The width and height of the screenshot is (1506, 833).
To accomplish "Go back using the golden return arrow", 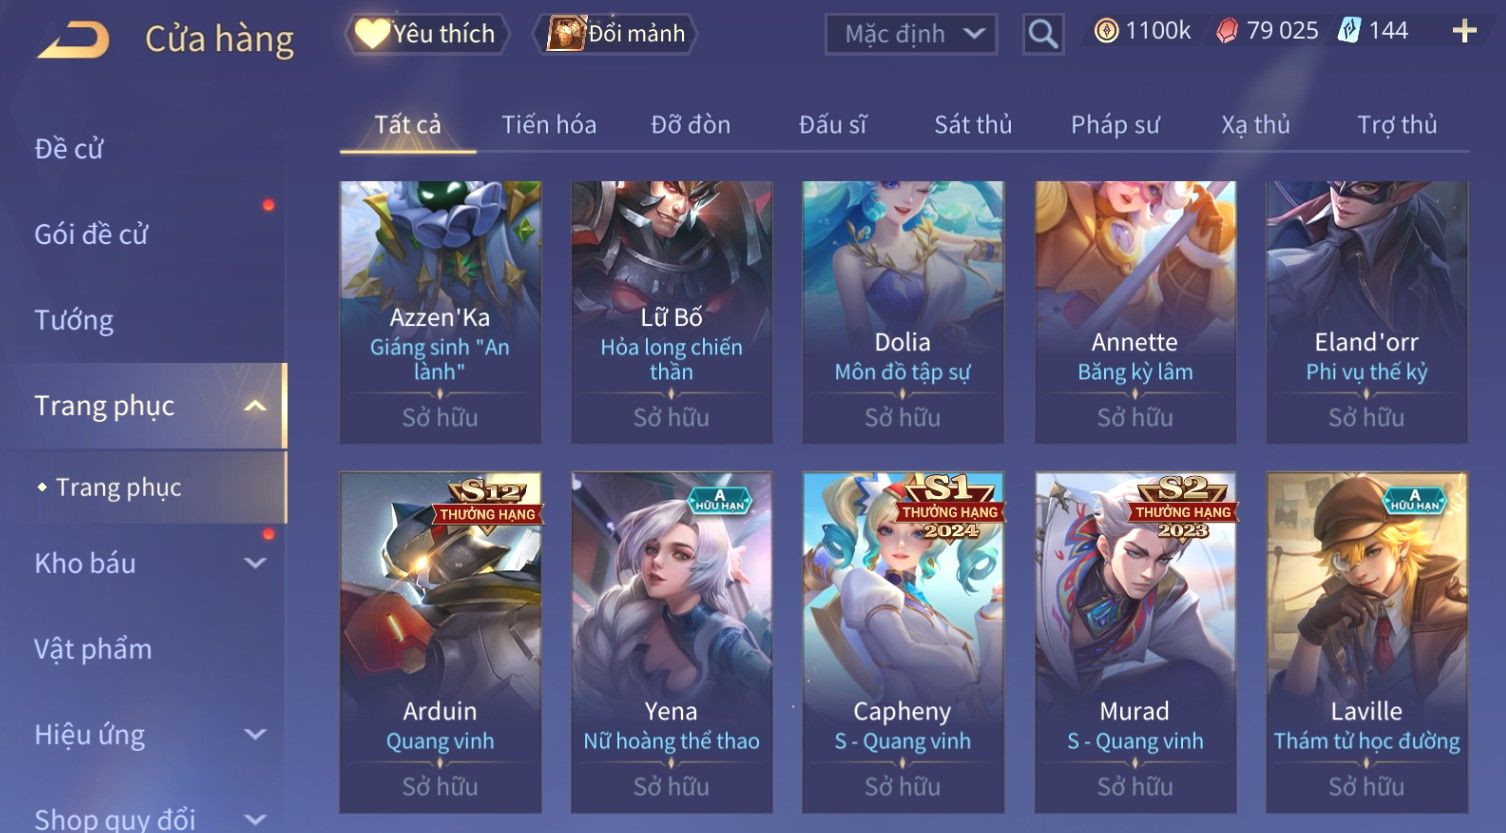I will [x=74, y=39].
